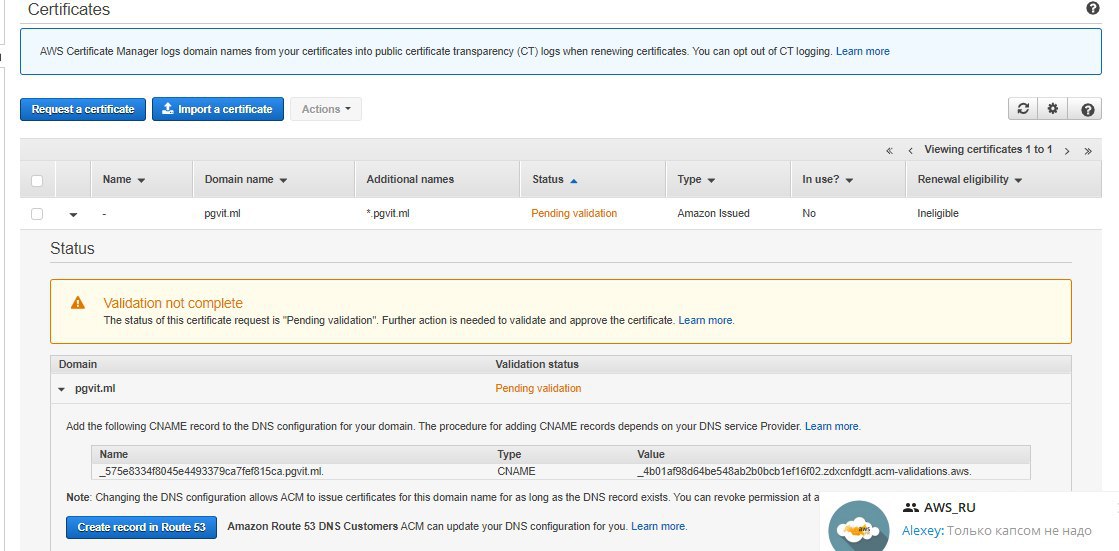Click the *.pgvit.ml additional name cell
1119x551 pixels.
(x=388, y=213)
